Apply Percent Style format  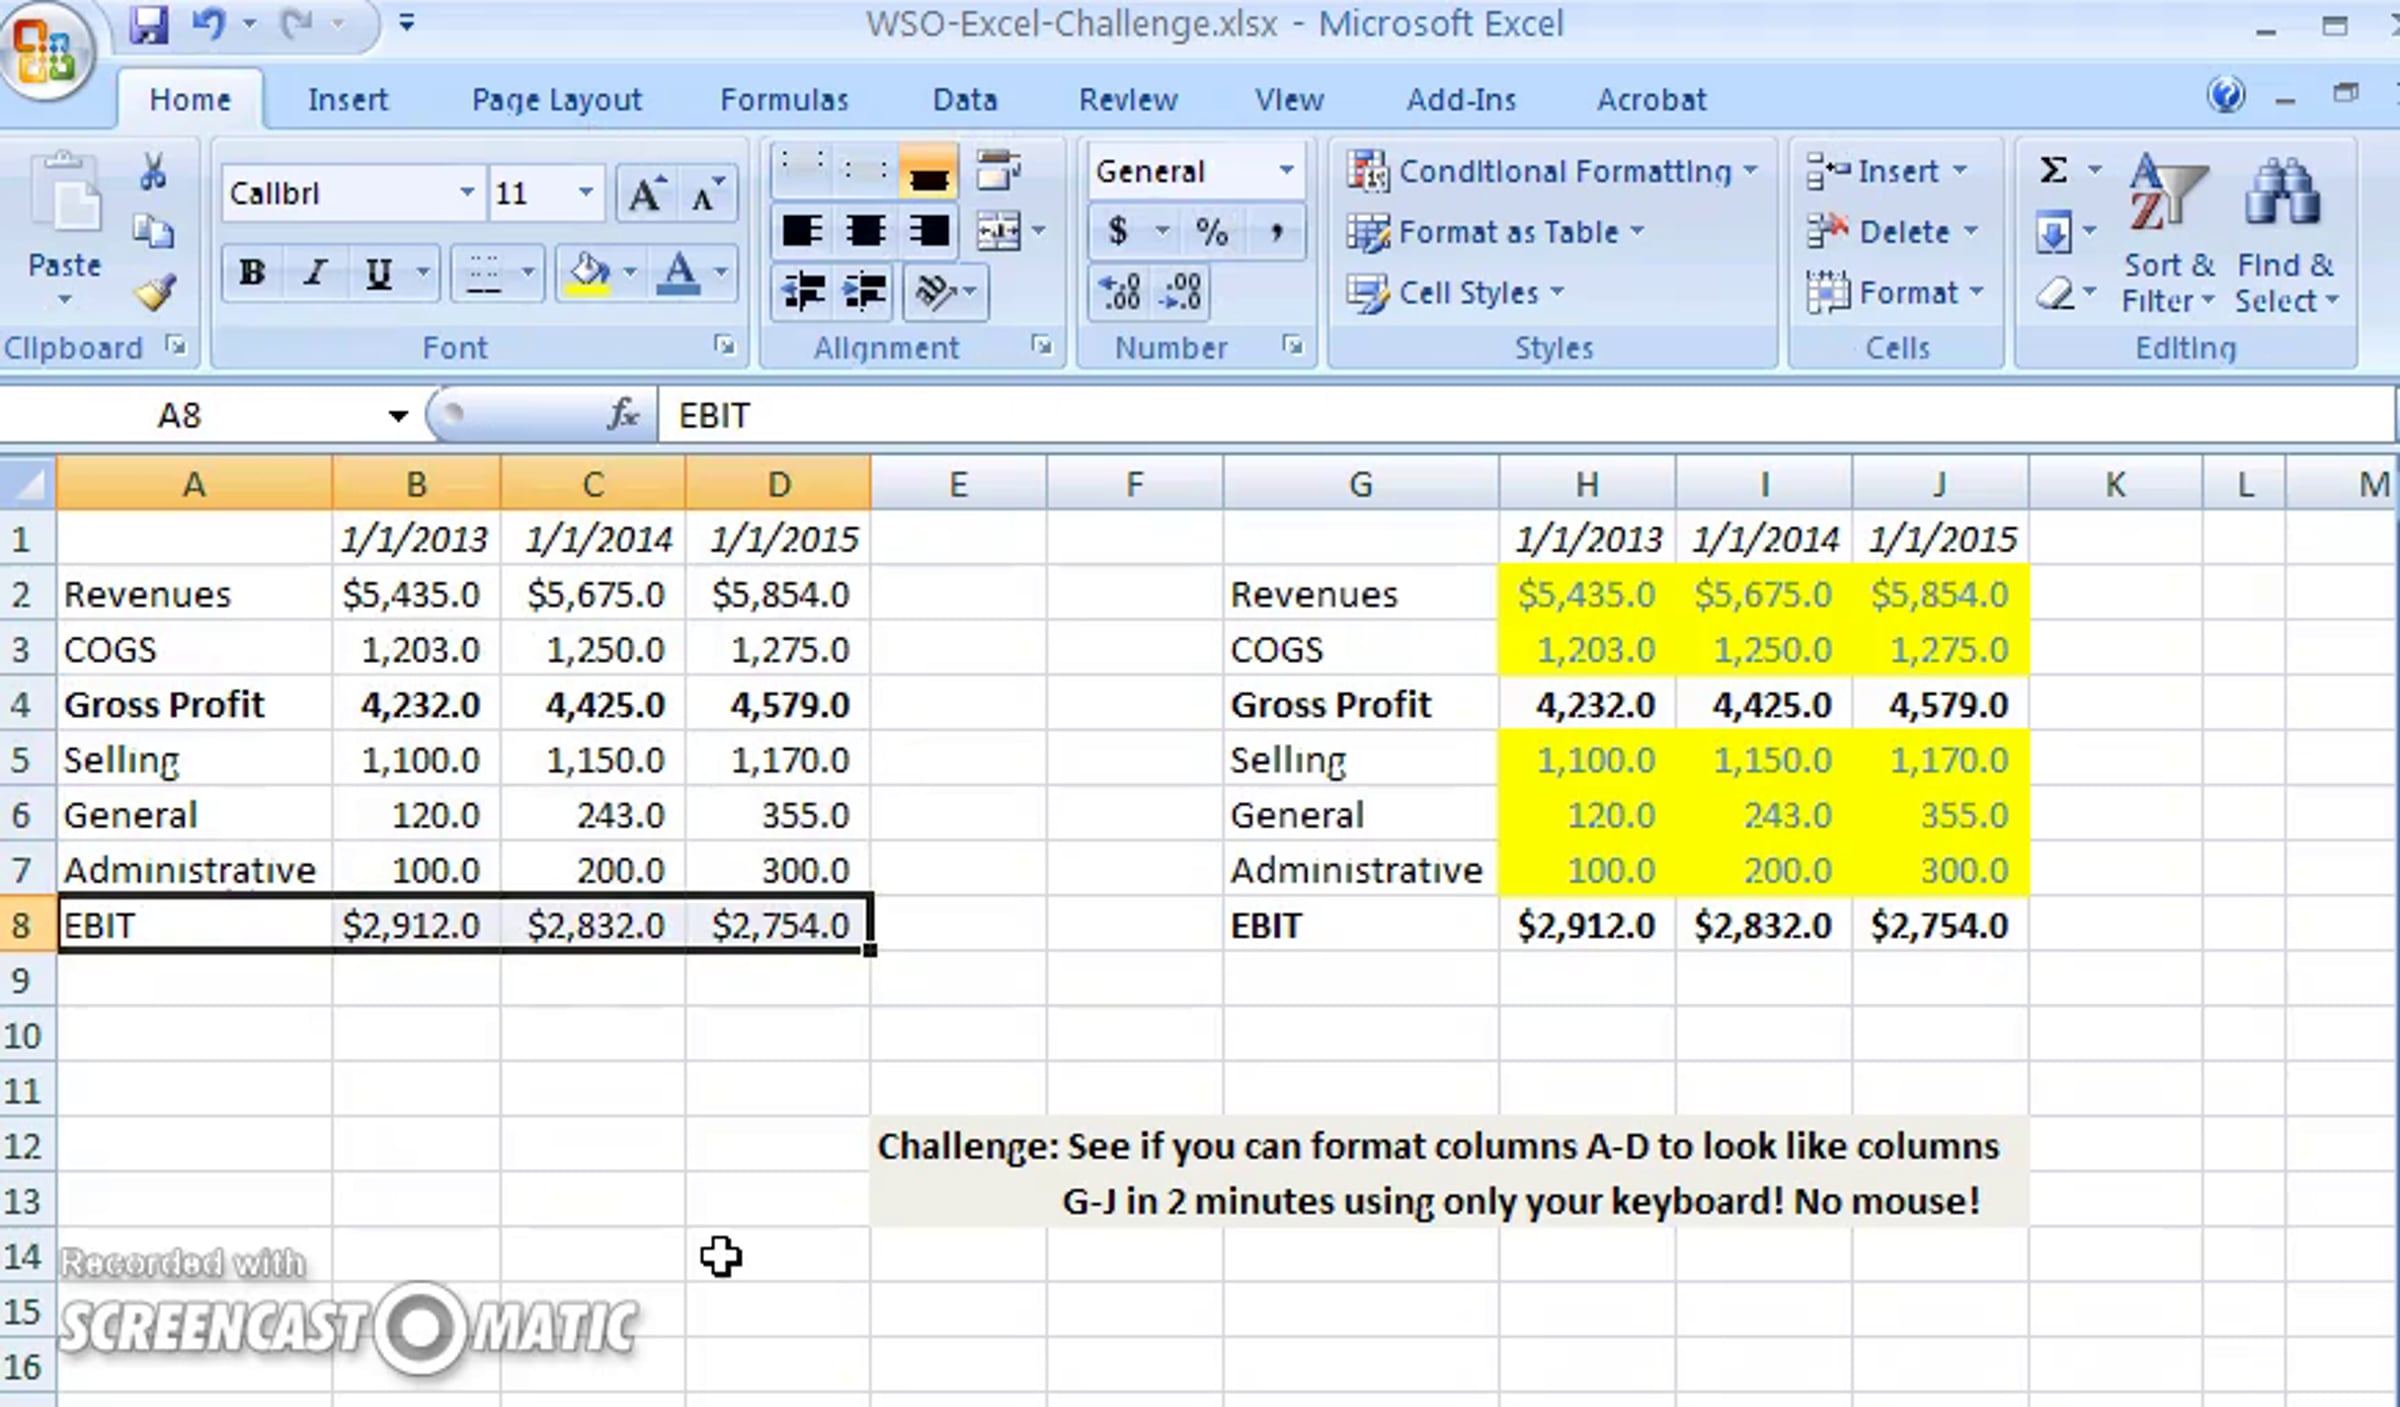1212,232
